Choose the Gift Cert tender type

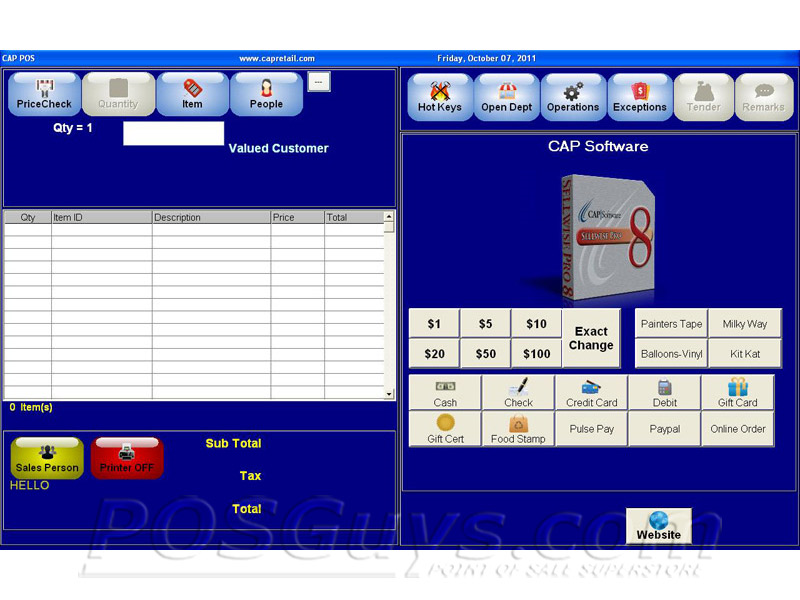445,429
